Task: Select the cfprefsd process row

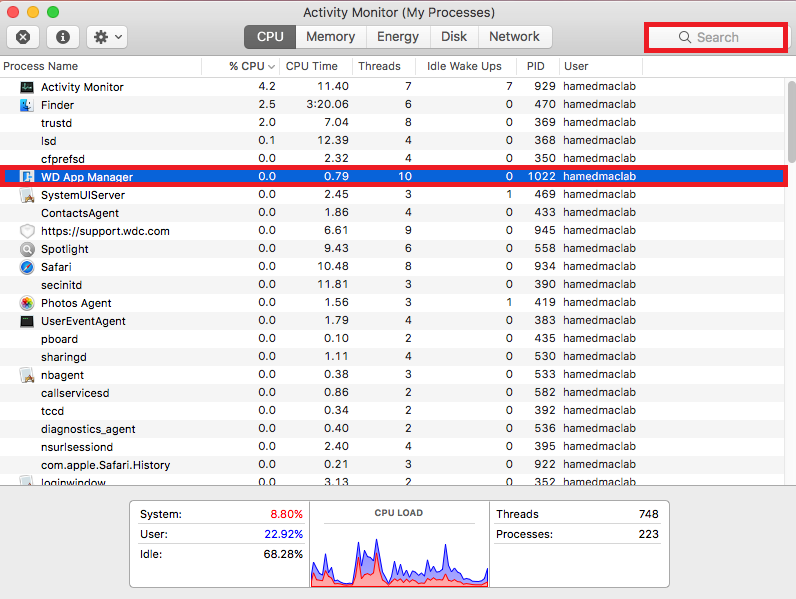Action: click(392, 159)
